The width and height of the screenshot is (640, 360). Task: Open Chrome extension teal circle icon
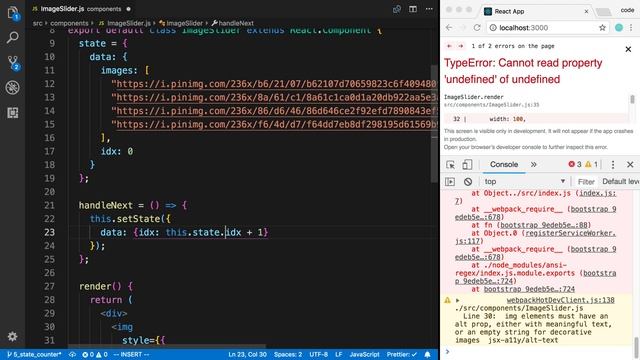coord(619,28)
